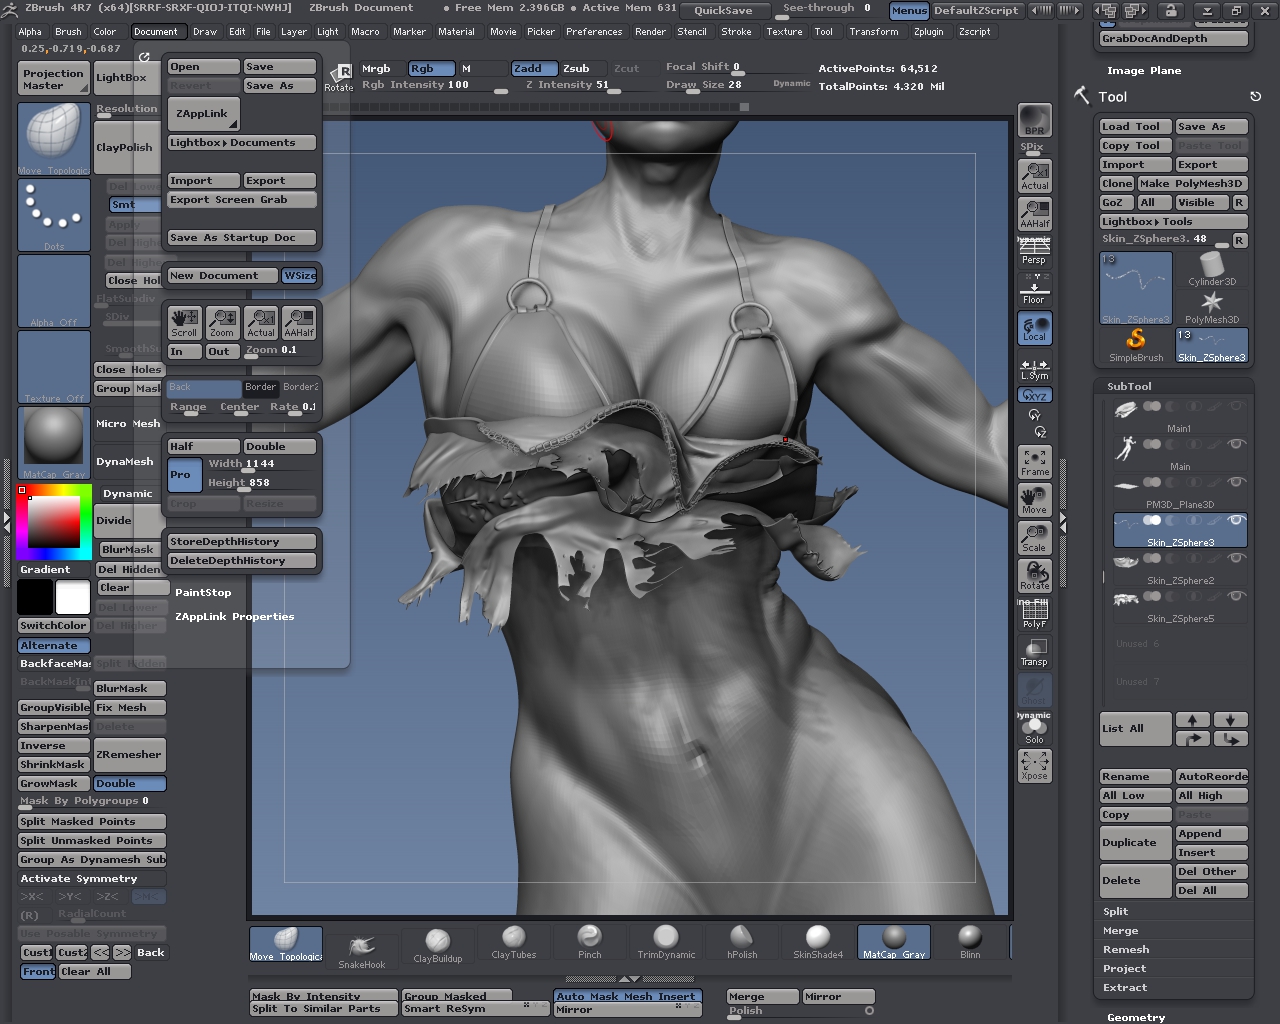Choose the Blinn material

tap(970, 942)
